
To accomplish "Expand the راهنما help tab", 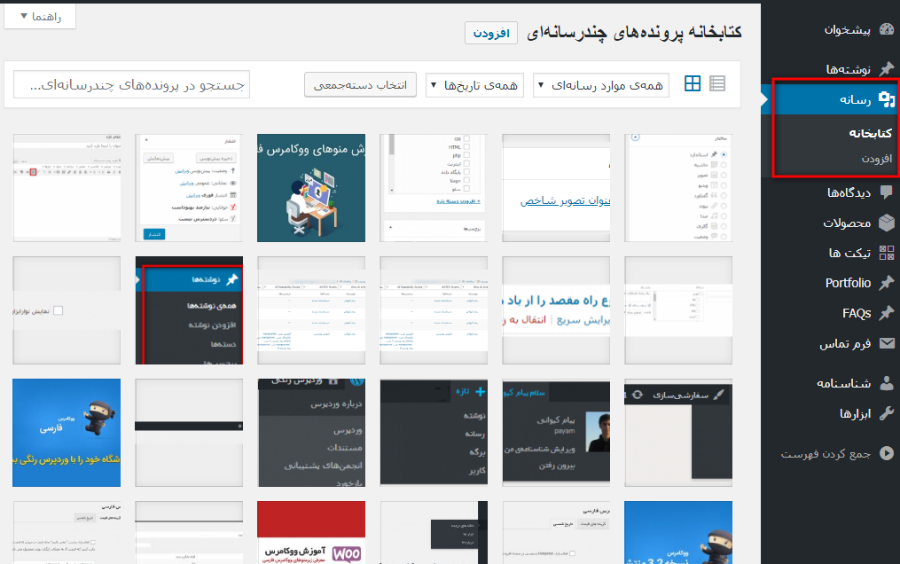I will [x=39, y=17].
